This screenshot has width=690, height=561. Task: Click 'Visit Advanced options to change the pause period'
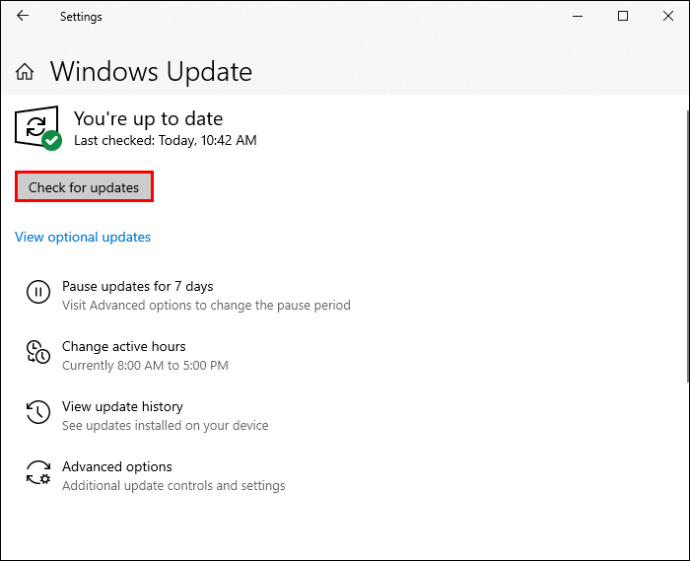206,305
